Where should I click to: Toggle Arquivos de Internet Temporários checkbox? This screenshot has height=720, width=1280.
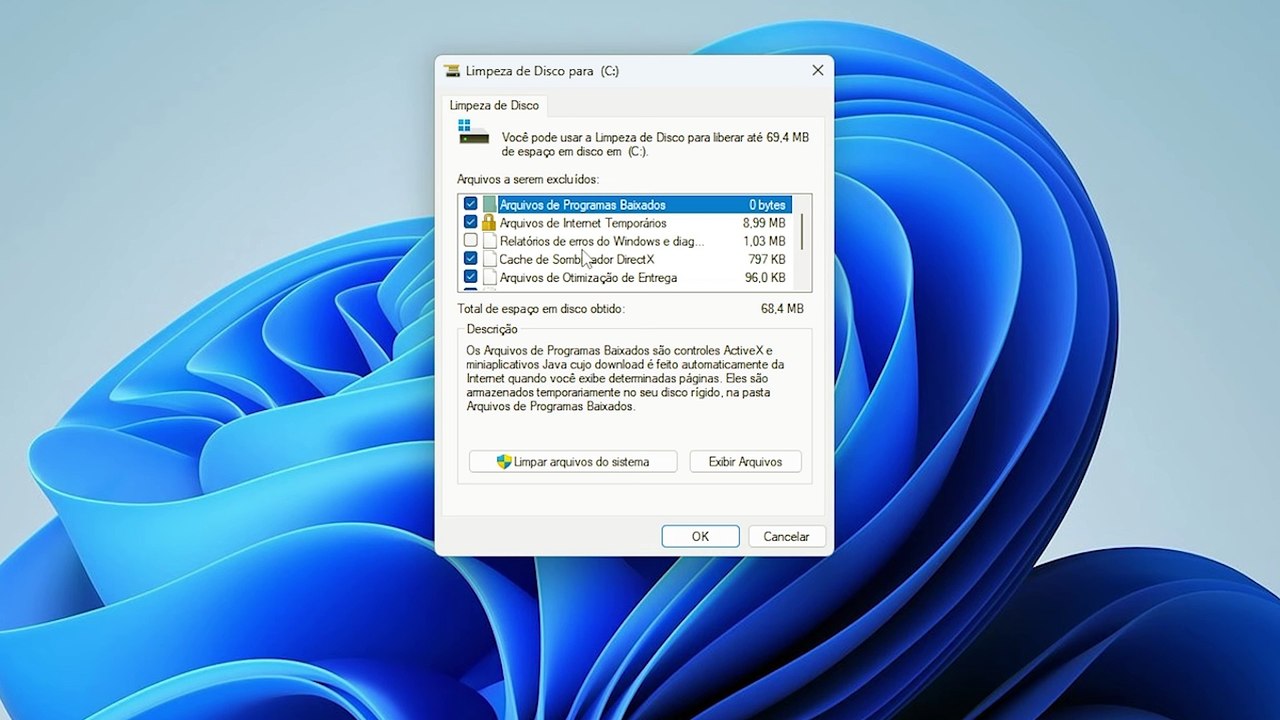click(471, 223)
